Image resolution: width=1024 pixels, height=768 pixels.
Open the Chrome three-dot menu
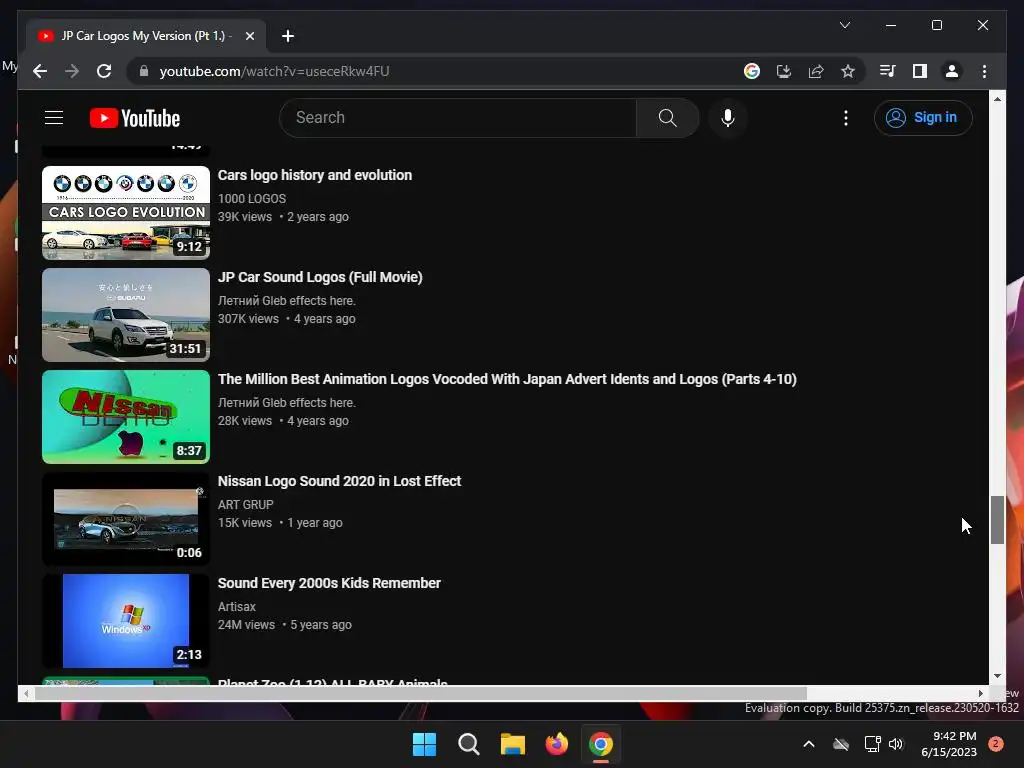tap(984, 71)
